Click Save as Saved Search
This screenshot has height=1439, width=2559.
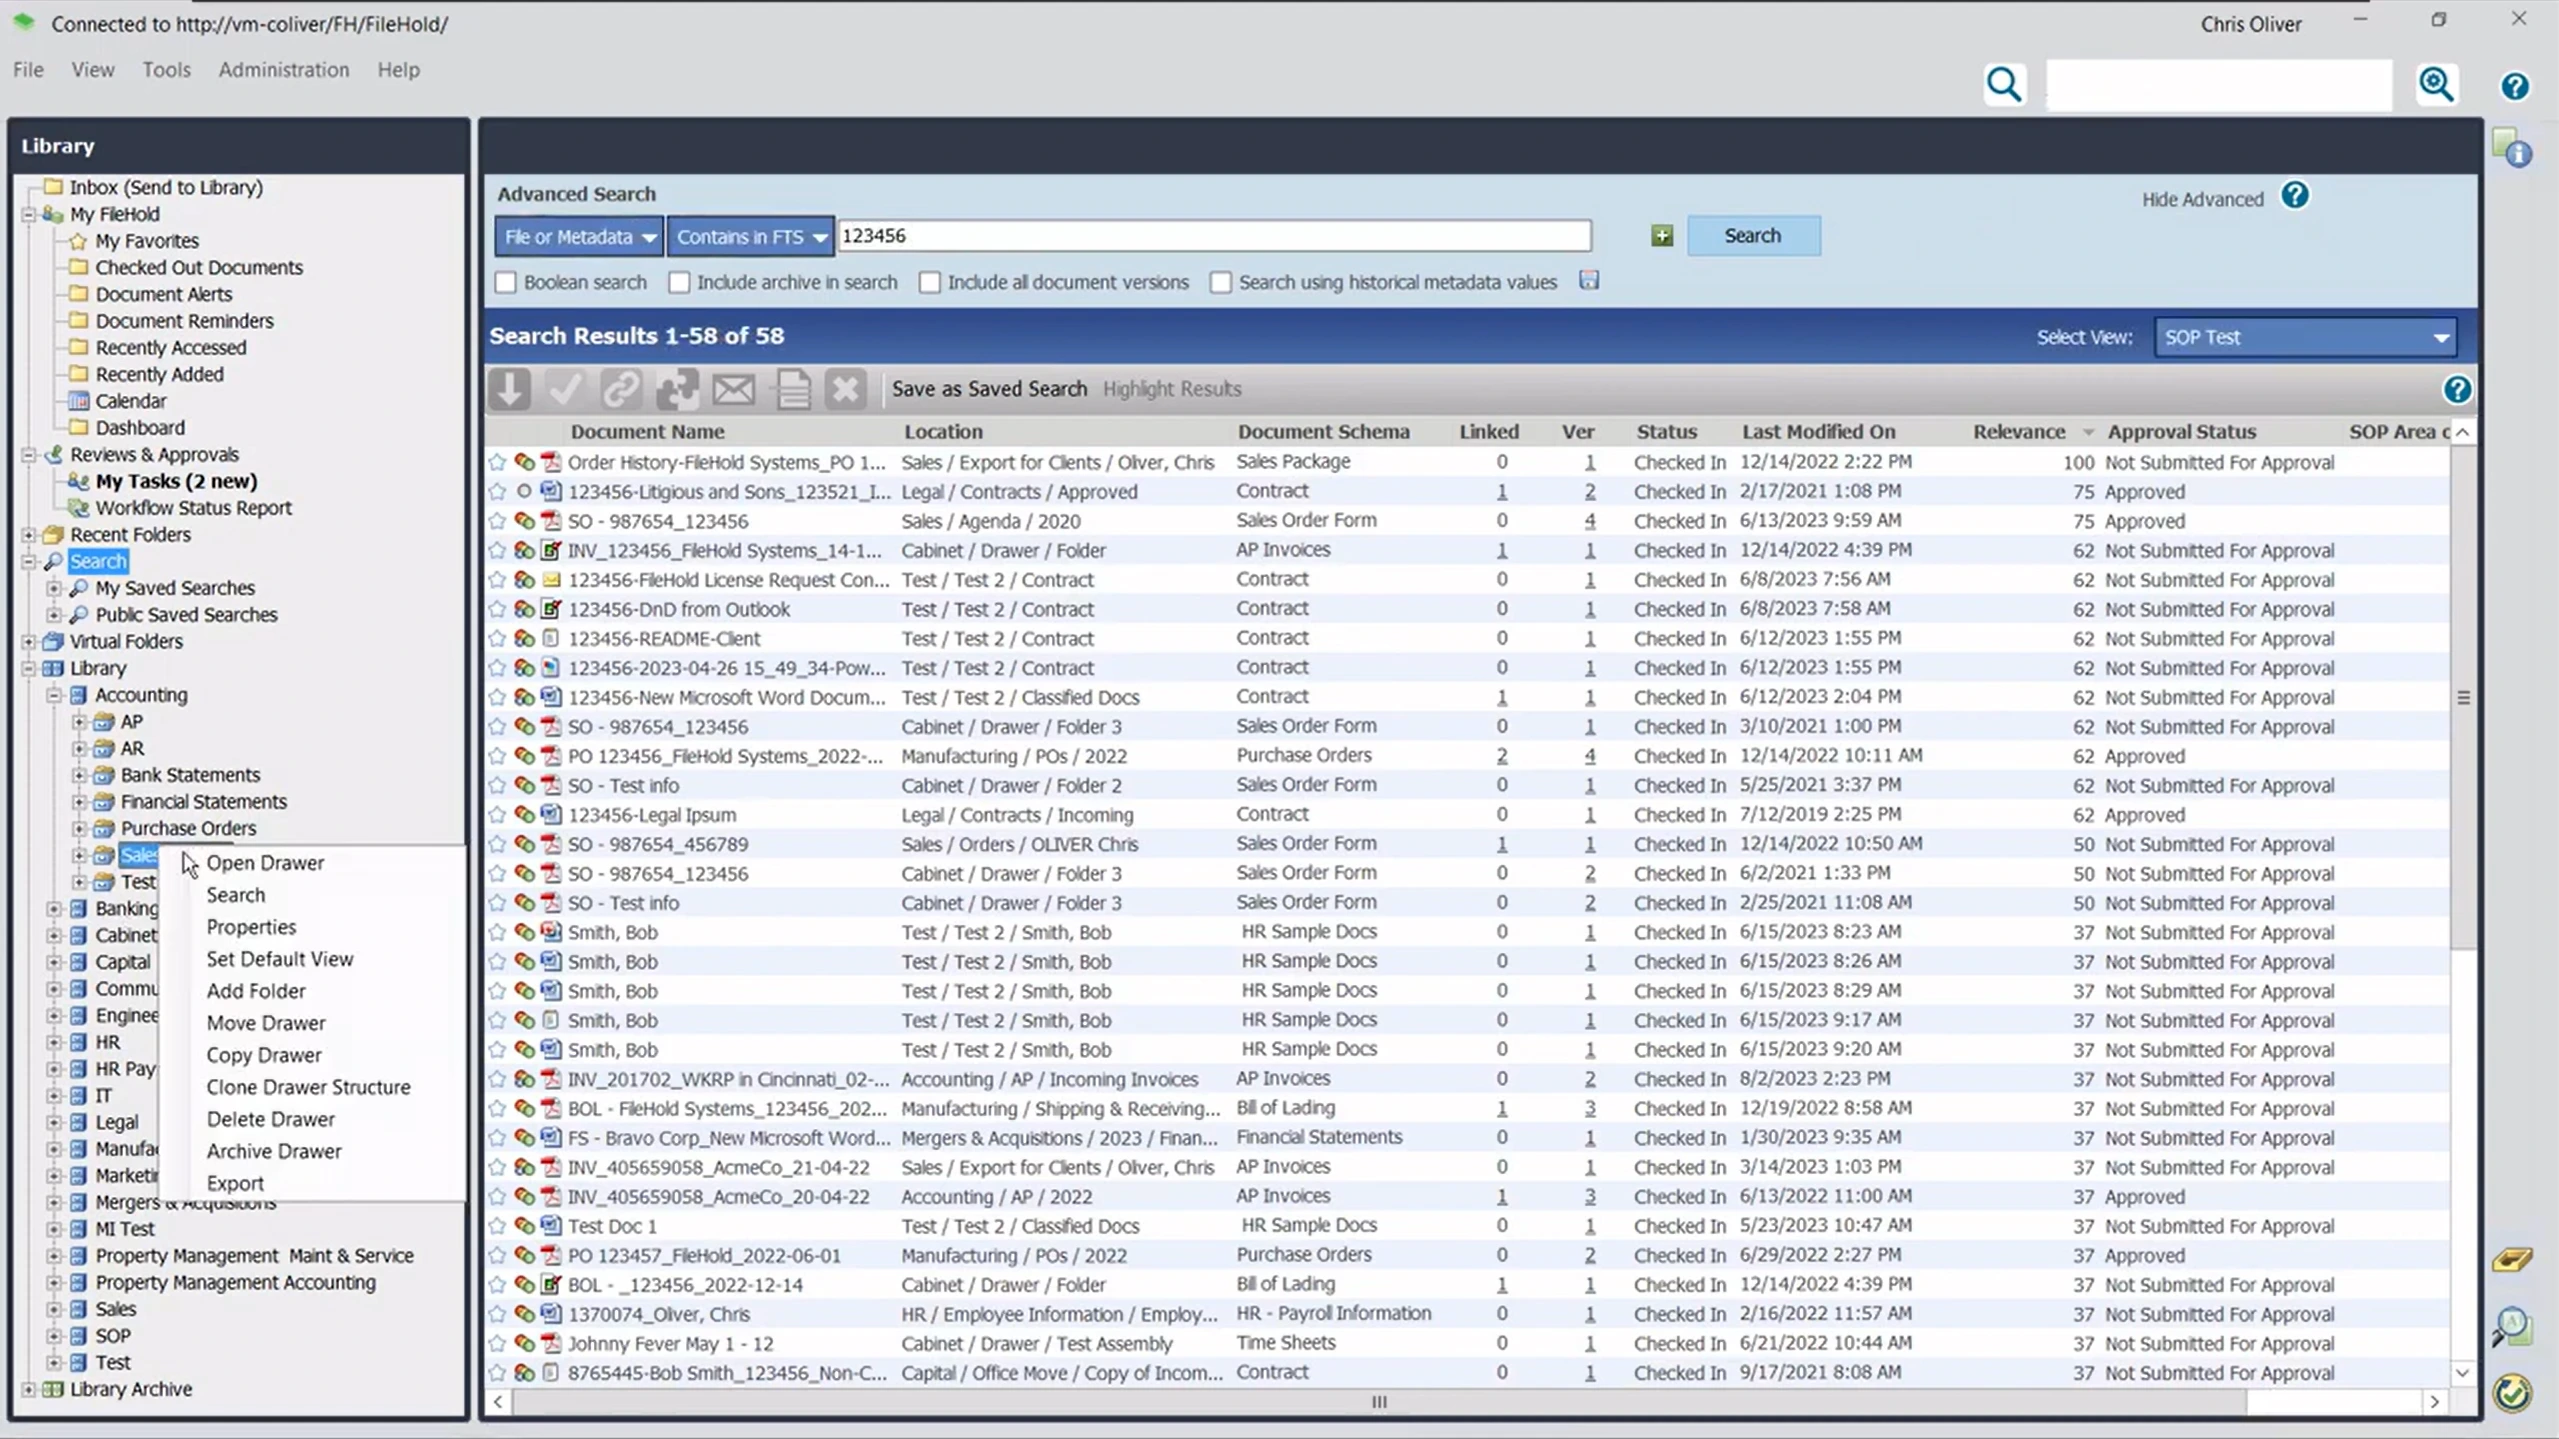coord(989,389)
